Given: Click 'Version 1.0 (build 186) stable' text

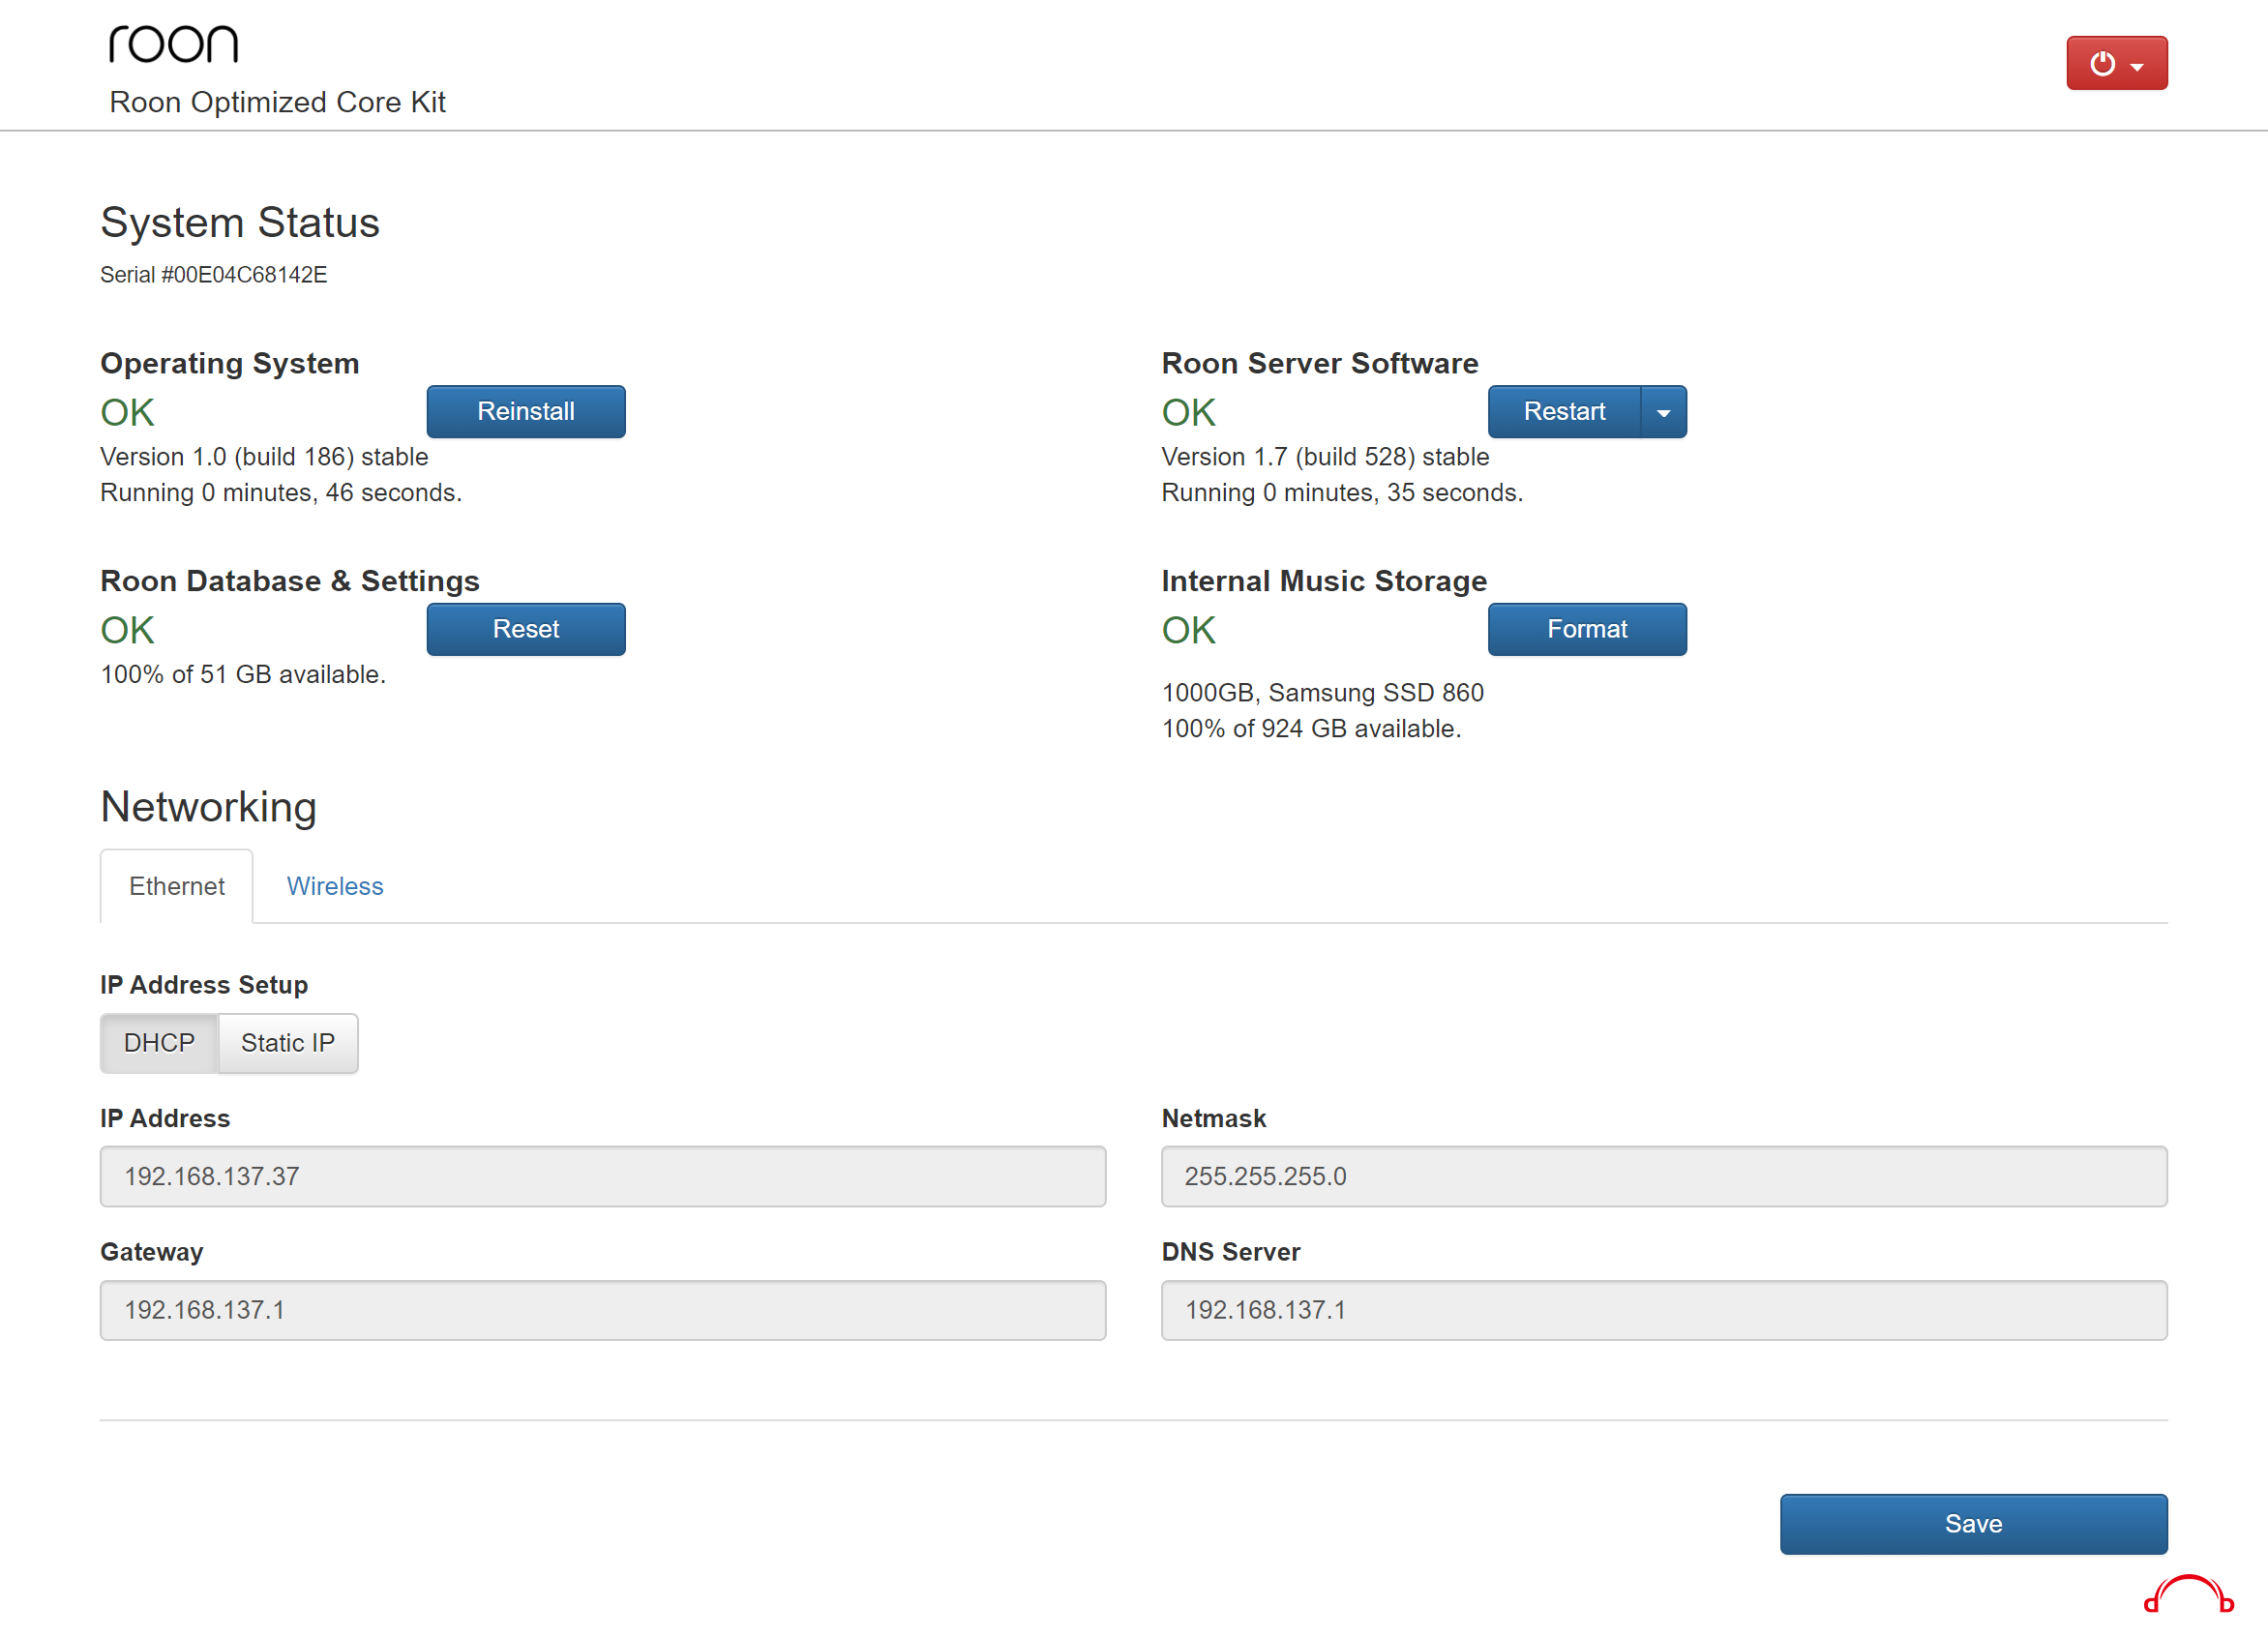Looking at the screenshot, I should point(264,457).
